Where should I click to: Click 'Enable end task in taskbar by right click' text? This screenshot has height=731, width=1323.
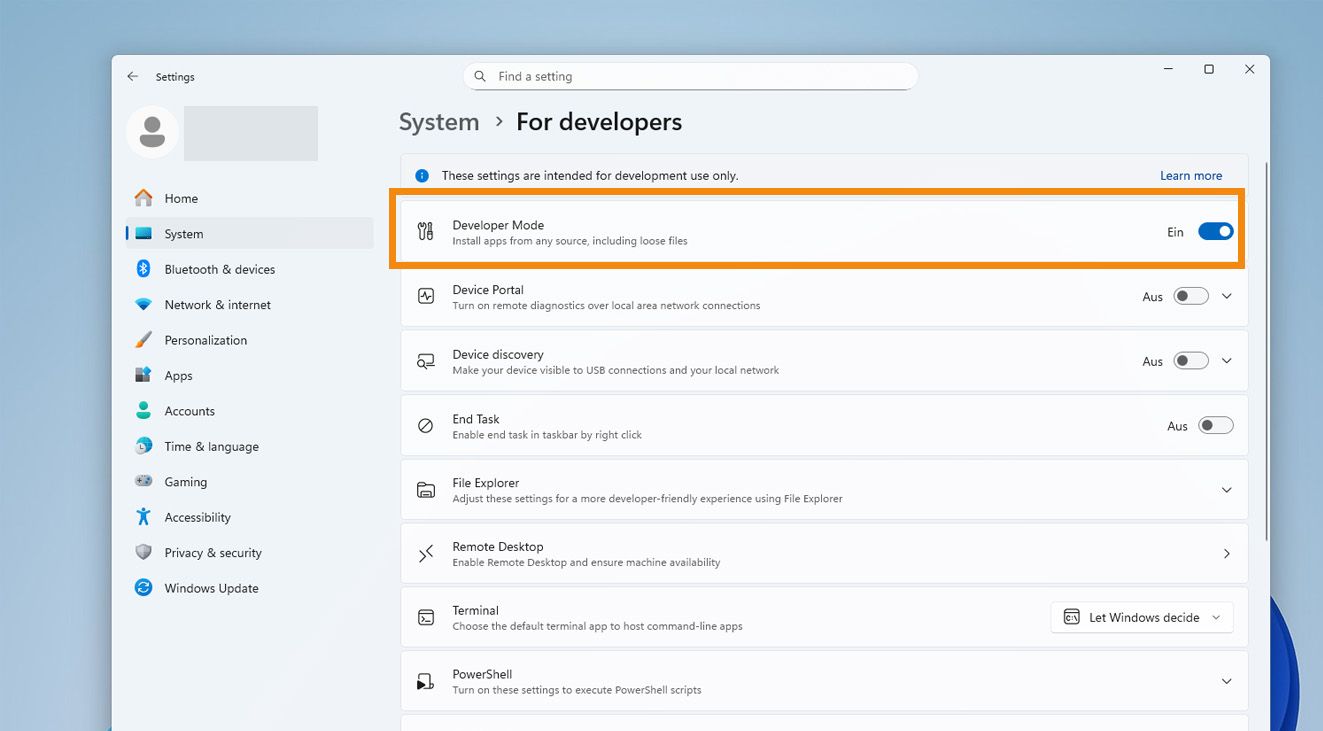(547, 435)
